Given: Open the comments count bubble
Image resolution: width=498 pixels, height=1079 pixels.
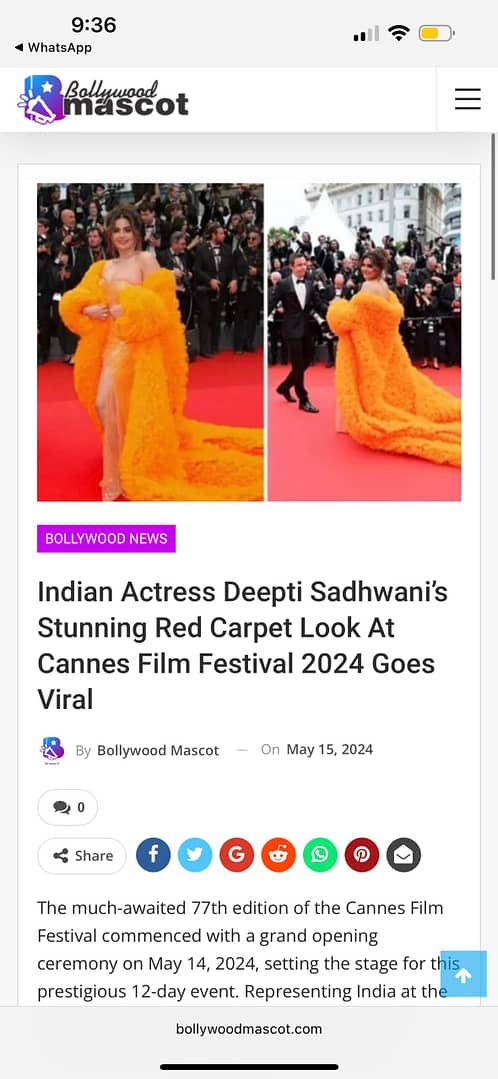Looking at the screenshot, I should tap(67, 807).
